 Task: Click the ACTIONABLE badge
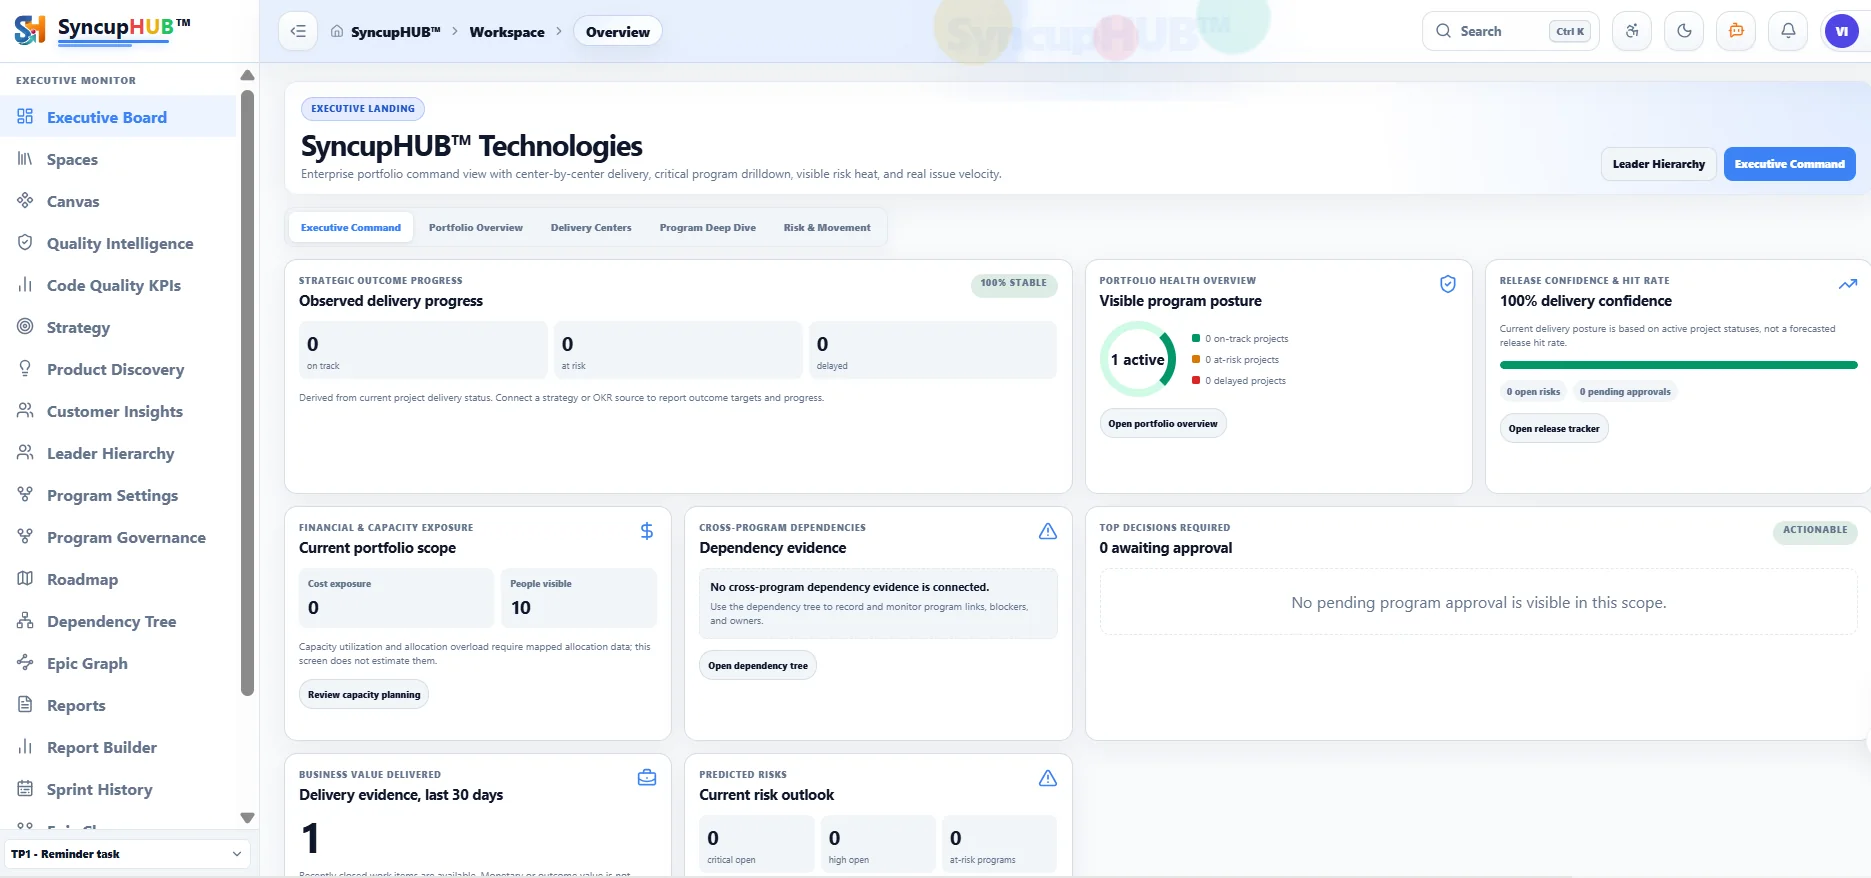[x=1815, y=531]
